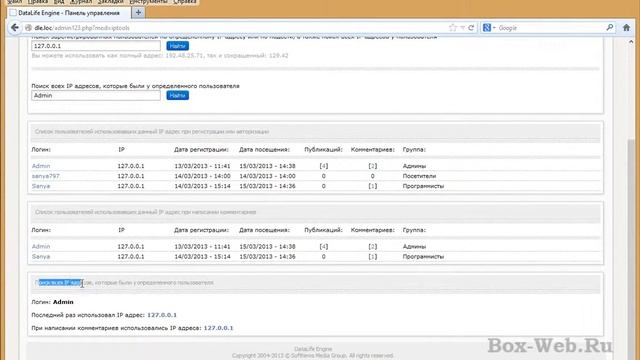
Task: Open Sanya link in comments users table
Action: [x=41, y=257]
